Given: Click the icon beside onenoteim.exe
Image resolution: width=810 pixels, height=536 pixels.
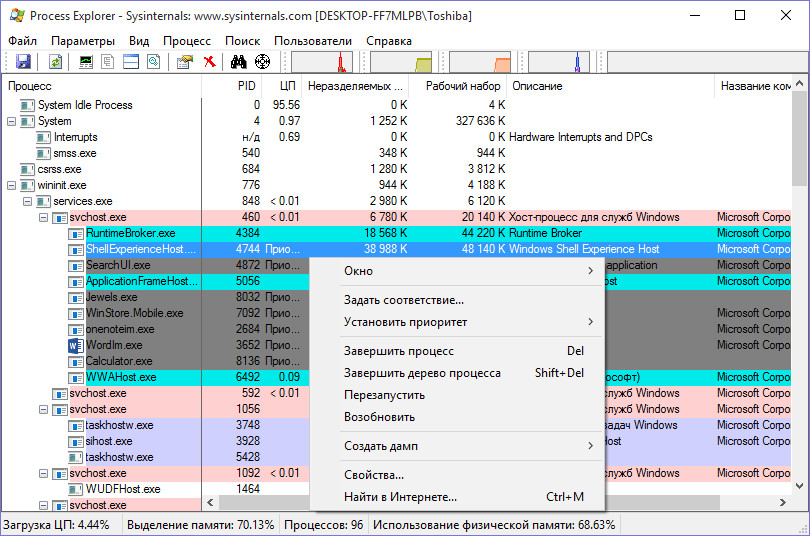Looking at the screenshot, I should point(76,329).
